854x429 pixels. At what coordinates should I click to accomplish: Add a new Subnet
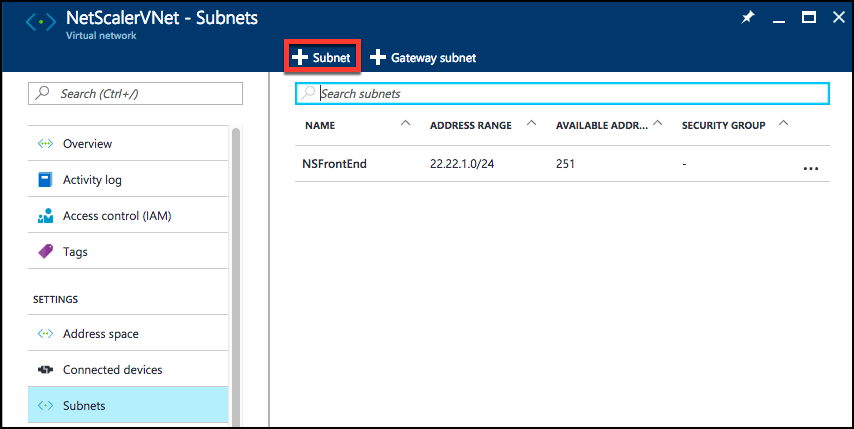(321, 57)
